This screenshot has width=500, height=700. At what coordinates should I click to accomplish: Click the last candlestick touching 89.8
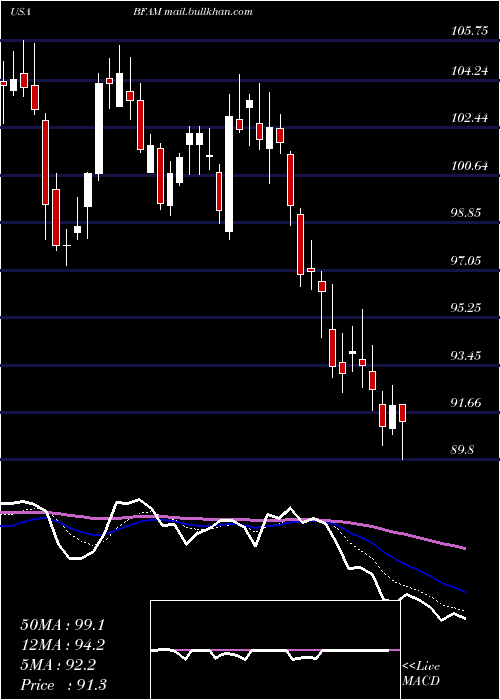(x=403, y=431)
